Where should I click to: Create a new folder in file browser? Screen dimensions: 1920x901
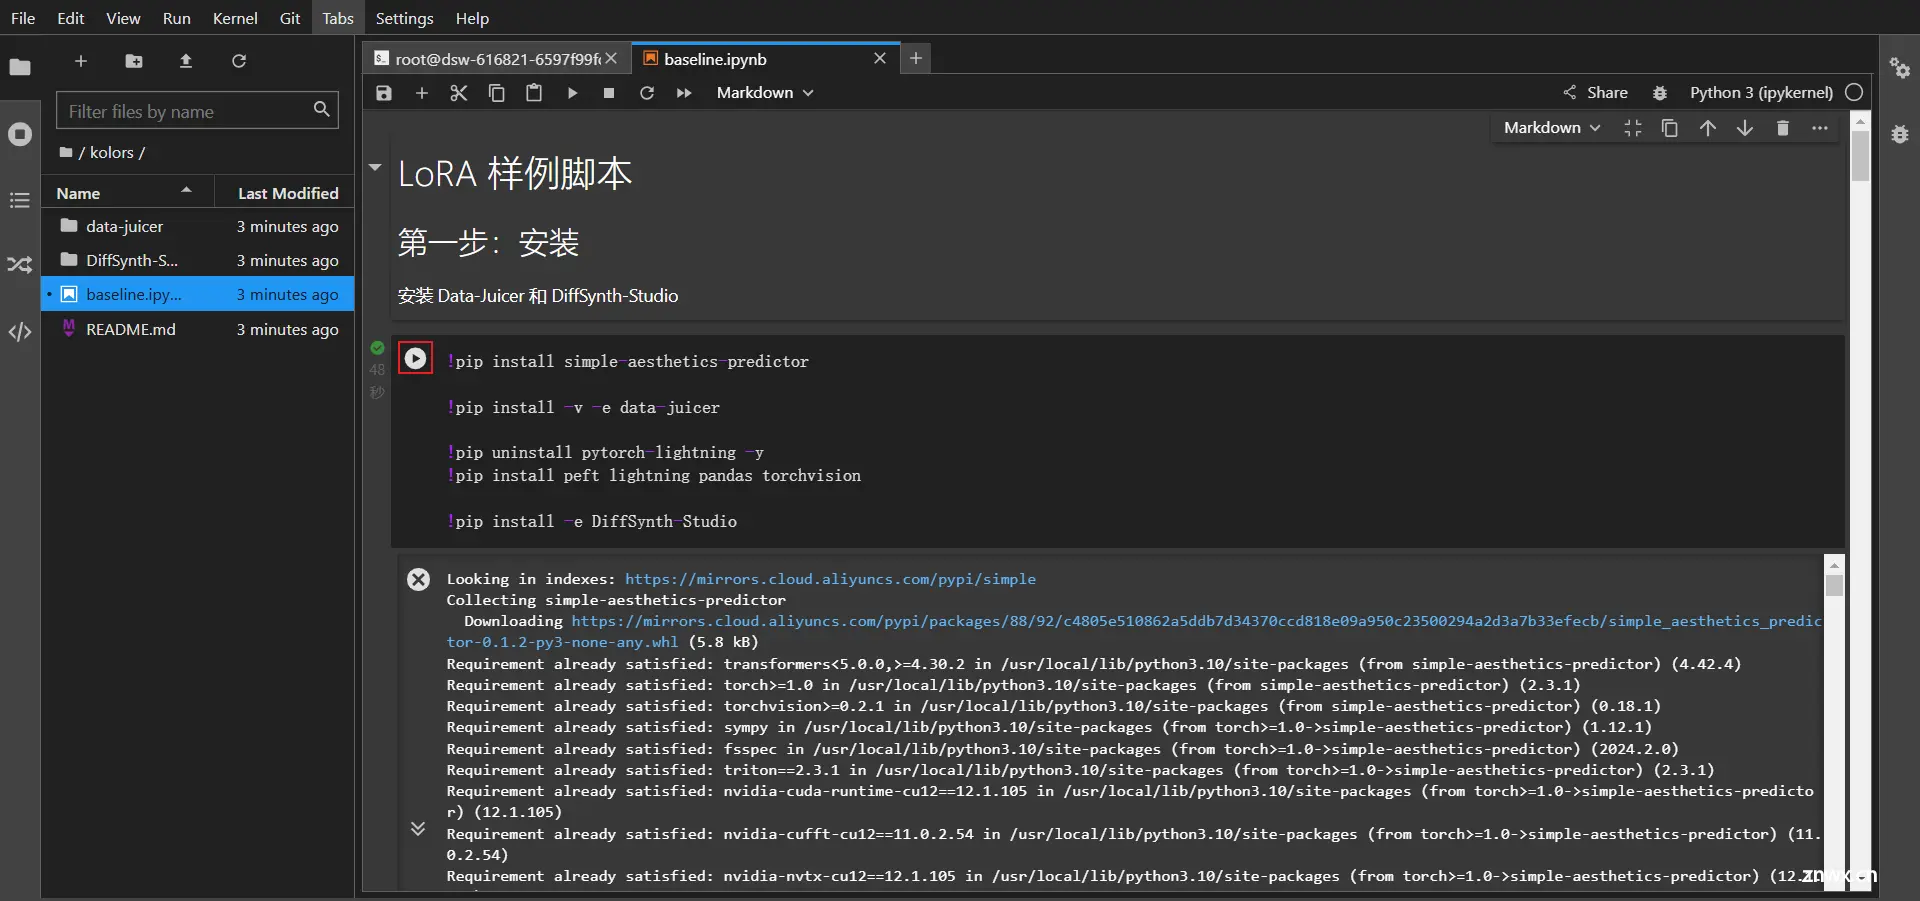(x=134, y=61)
